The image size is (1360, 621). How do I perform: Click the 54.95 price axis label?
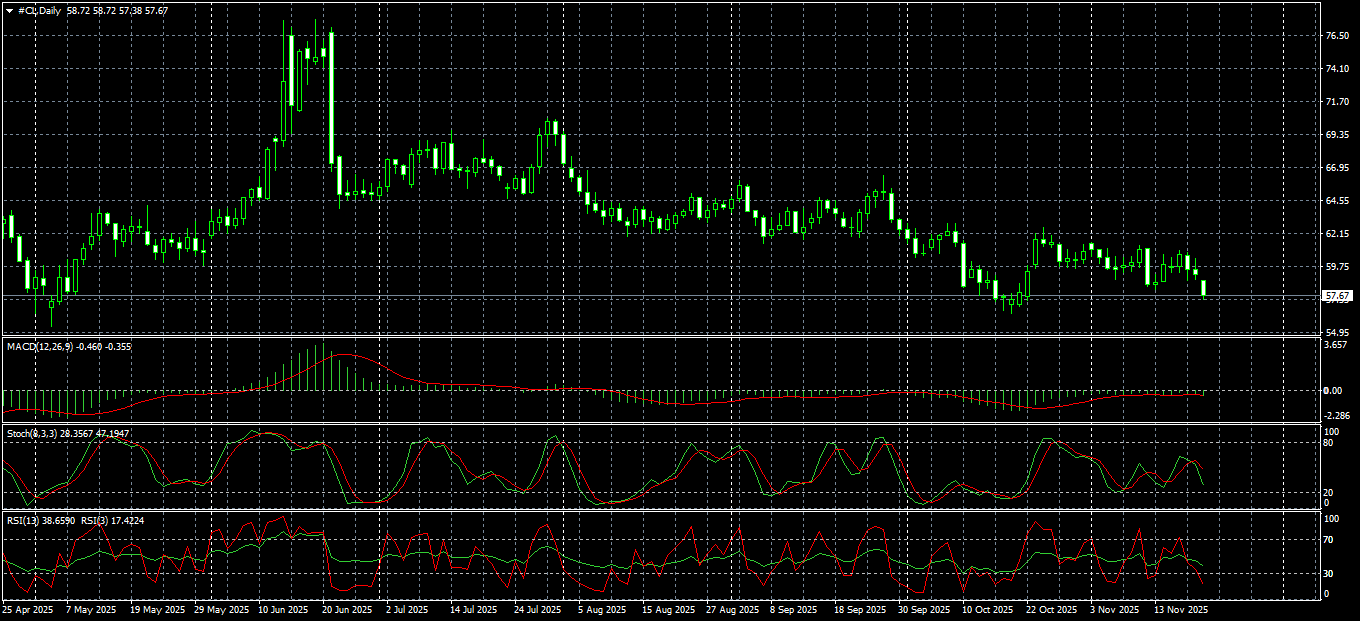pyautogui.click(x=1337, y=332)
